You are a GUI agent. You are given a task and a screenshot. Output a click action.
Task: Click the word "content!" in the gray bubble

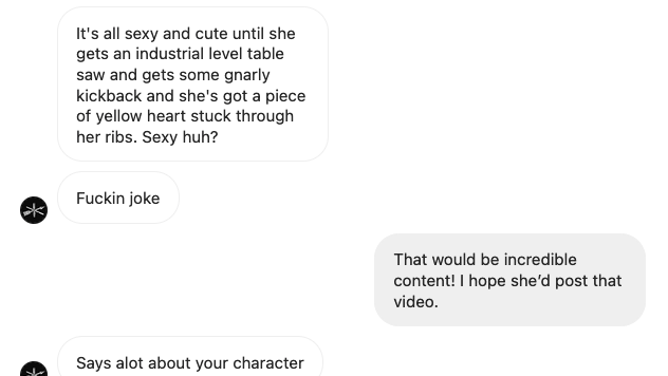point(424,281)
